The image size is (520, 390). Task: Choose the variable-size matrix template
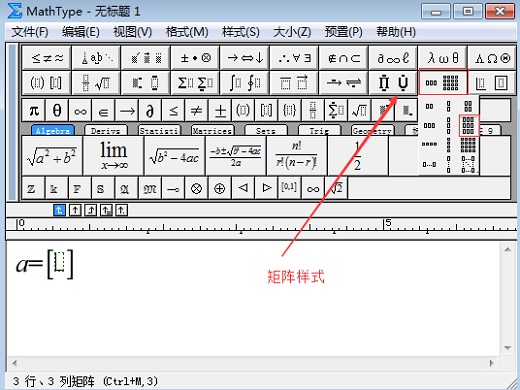pos(468,164)
